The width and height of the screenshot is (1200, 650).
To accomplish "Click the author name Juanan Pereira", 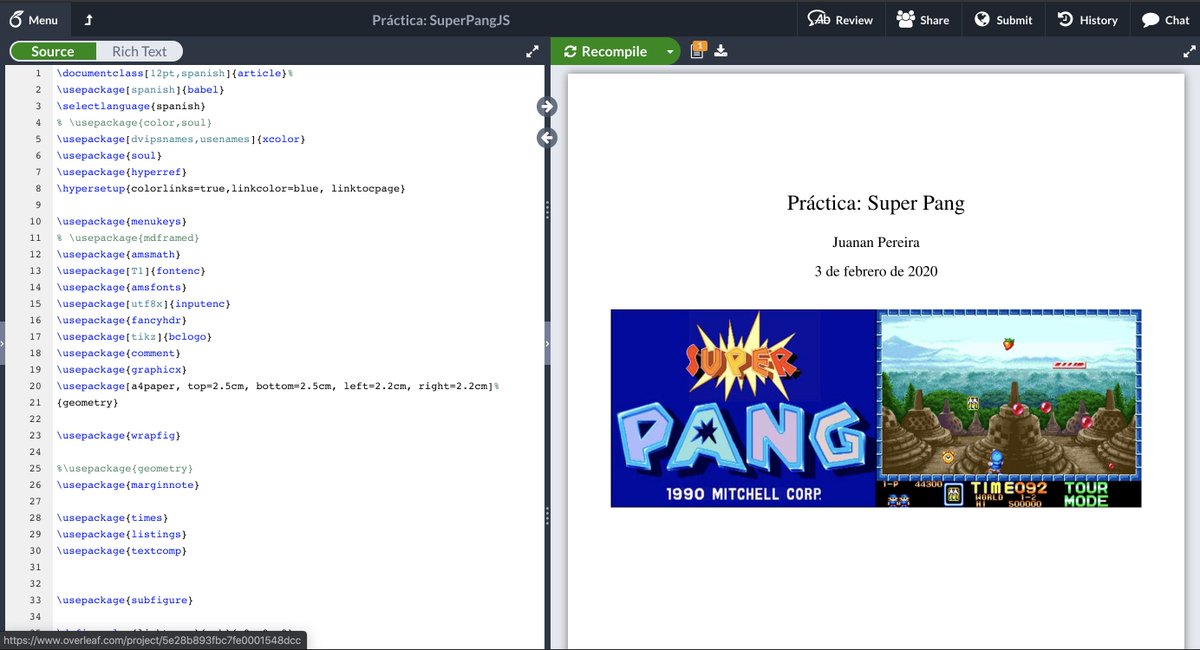I will point(876,243).
